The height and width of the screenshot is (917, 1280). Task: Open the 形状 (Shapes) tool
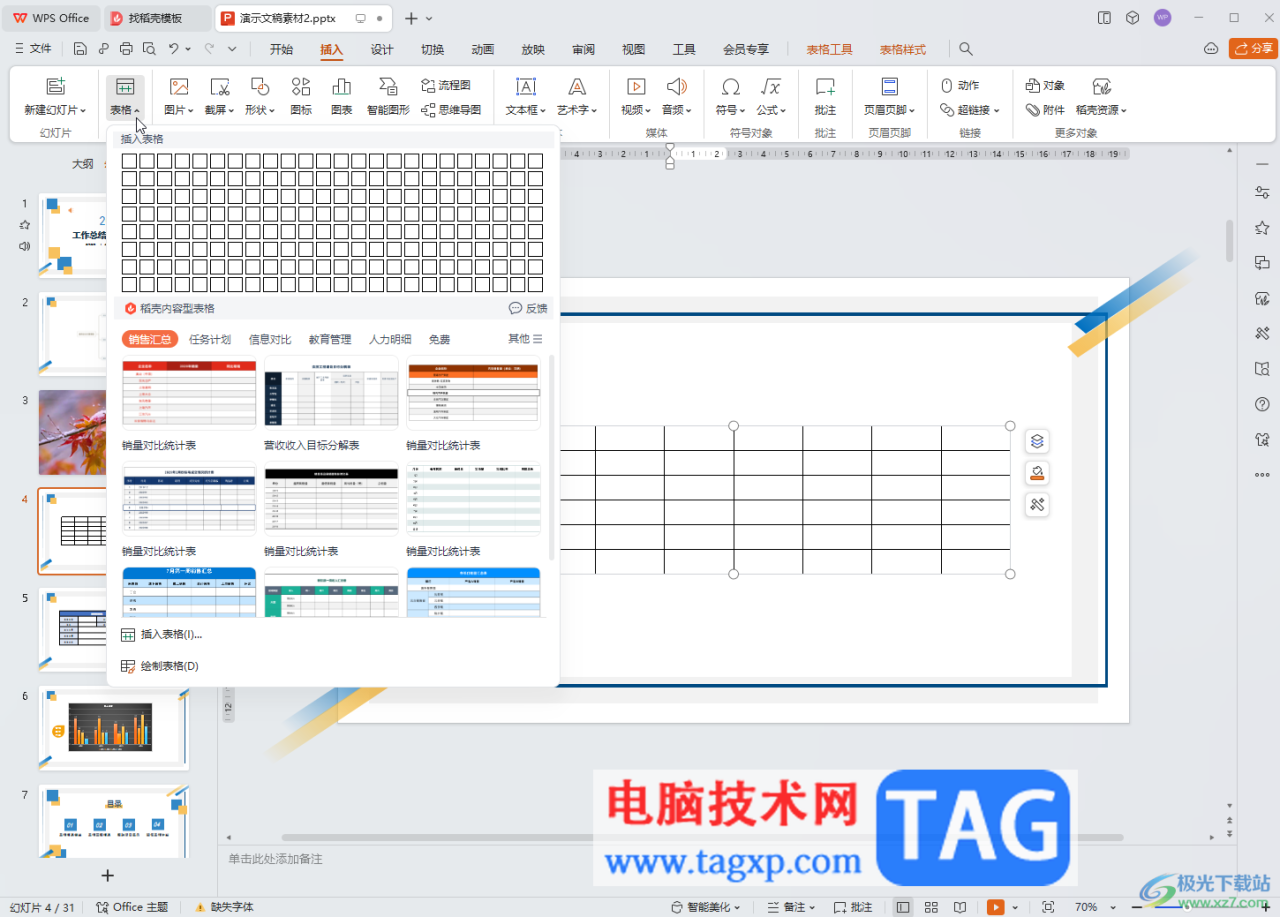[260, 97]
